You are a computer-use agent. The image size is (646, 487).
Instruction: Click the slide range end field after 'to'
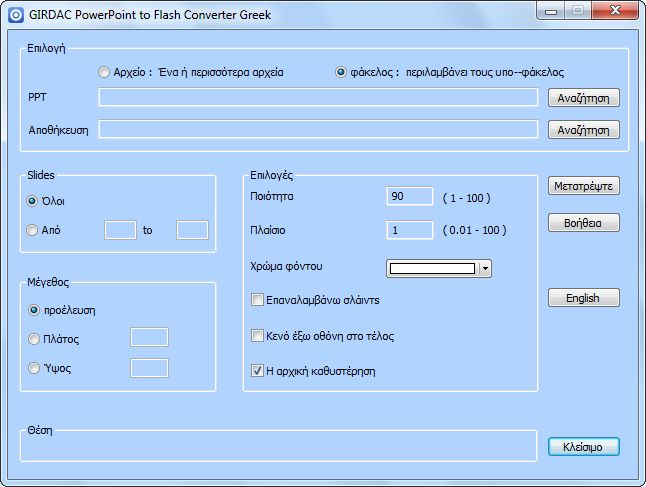(192, 230)
